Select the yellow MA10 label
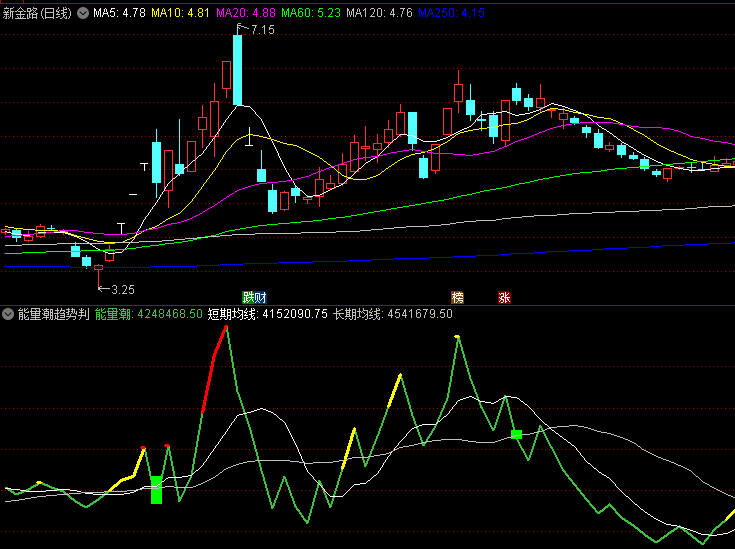 184,12
